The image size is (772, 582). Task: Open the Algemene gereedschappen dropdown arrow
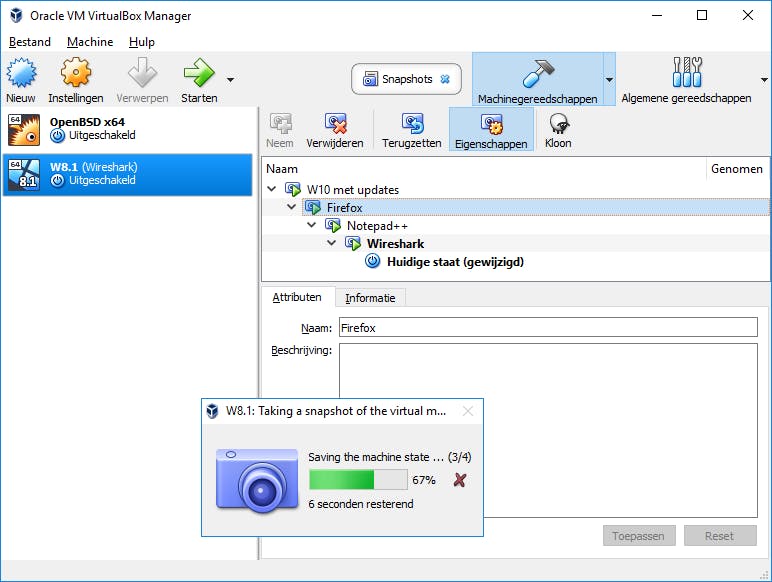pos(764,79)
